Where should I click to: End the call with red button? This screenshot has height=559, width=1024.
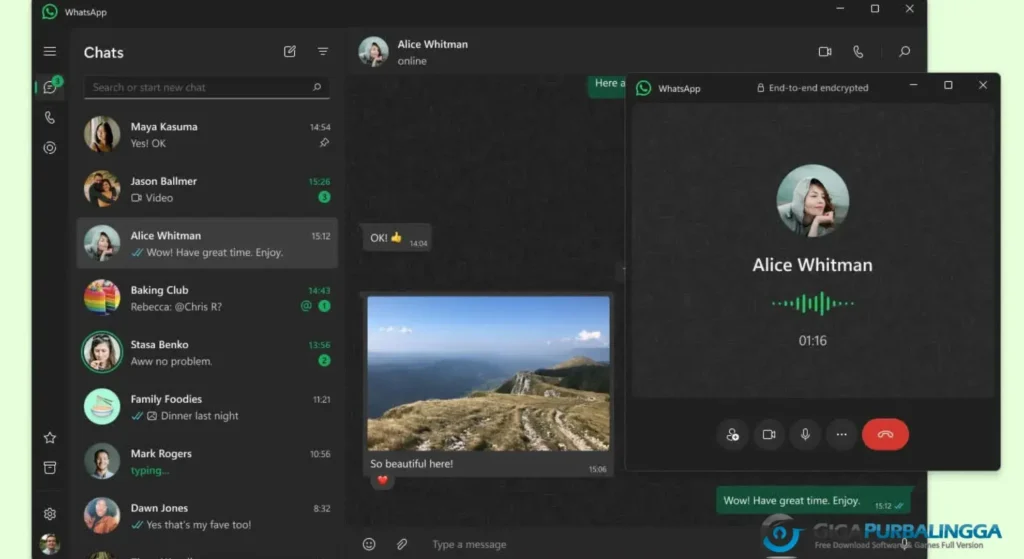pyautogui.click(x=886, y=434)
